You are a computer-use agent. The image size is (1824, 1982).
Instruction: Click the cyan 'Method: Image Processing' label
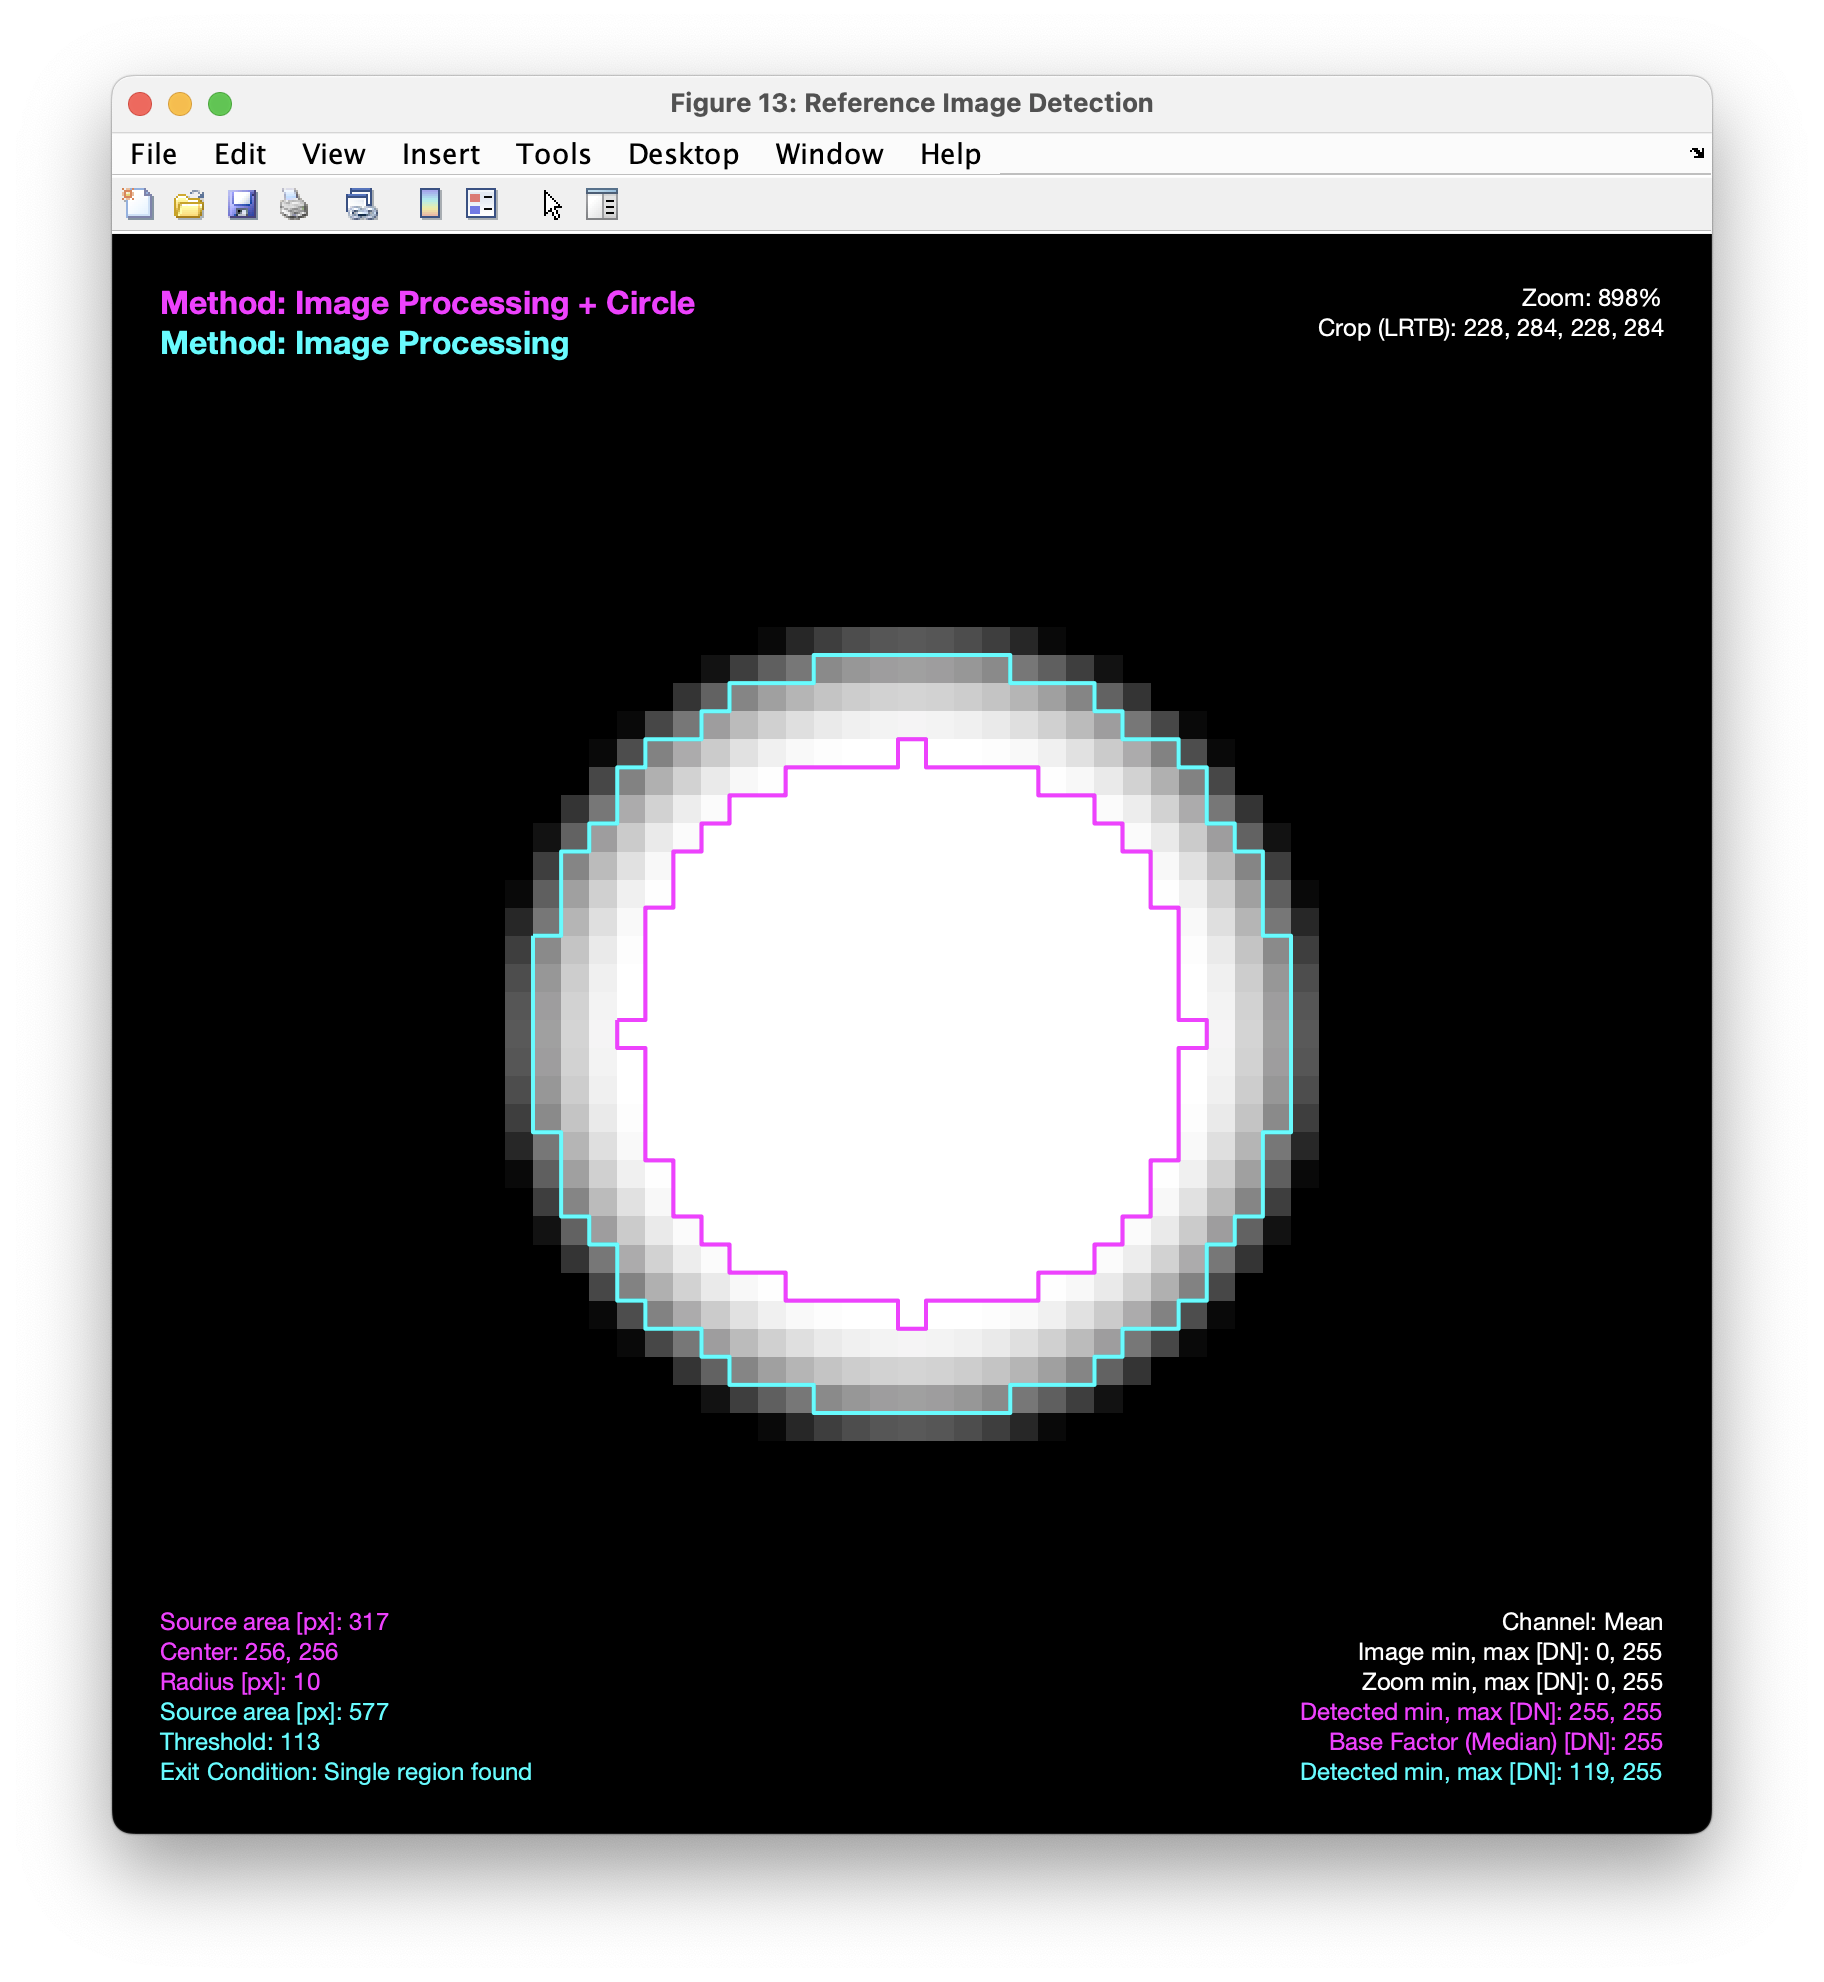tap(364, 343)
